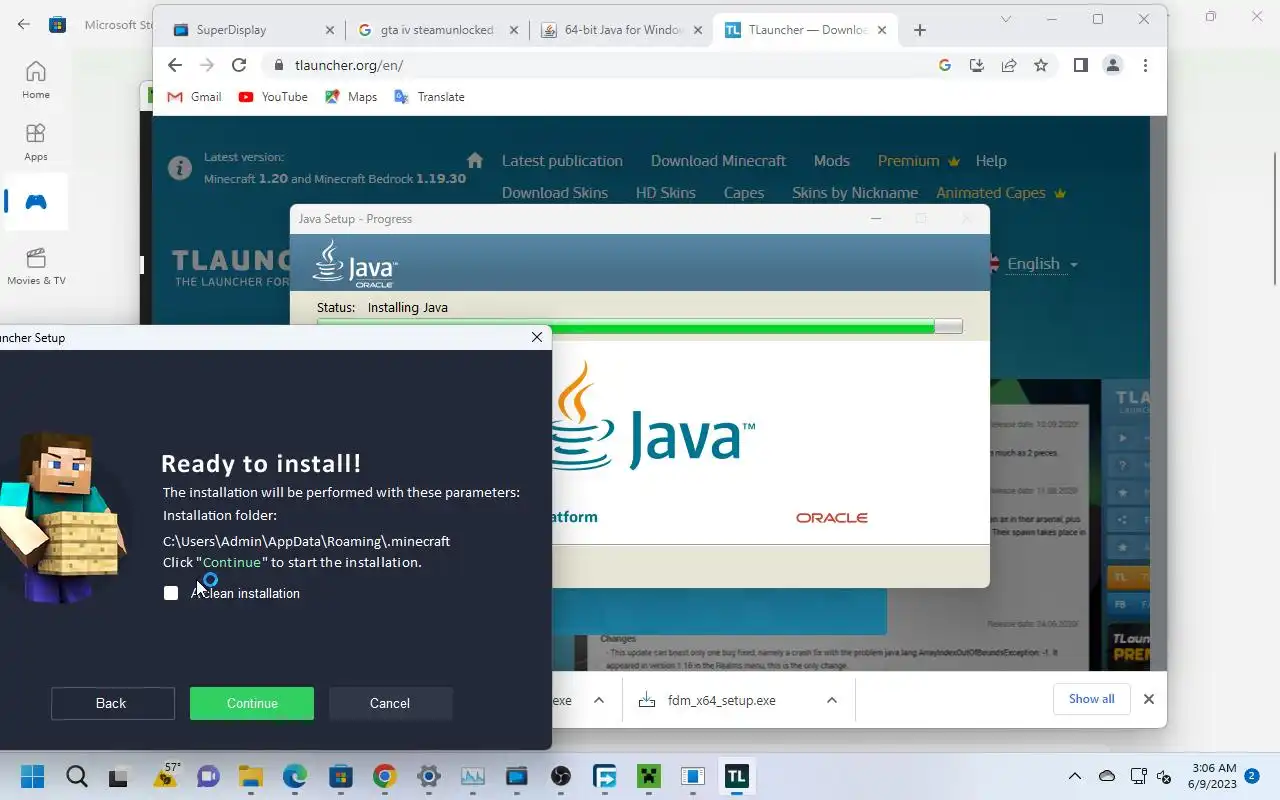Screen dimensions: 1280x800
Task: Tick the 'A clean installation' checkbox
Action: pos(171,593)
